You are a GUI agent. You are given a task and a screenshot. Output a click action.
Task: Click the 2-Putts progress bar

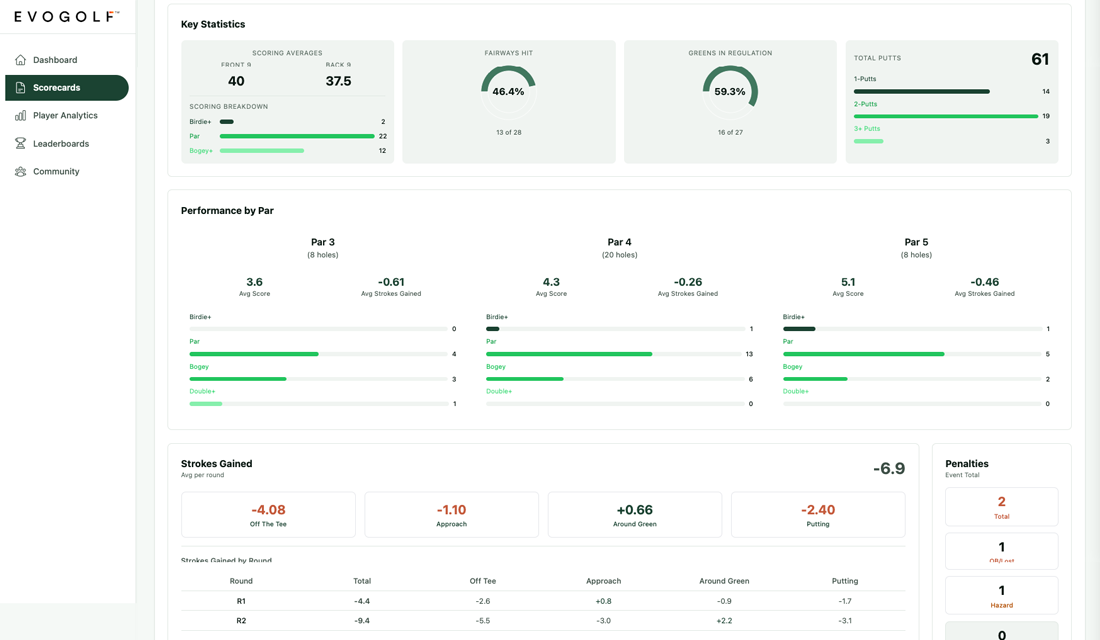946,116
